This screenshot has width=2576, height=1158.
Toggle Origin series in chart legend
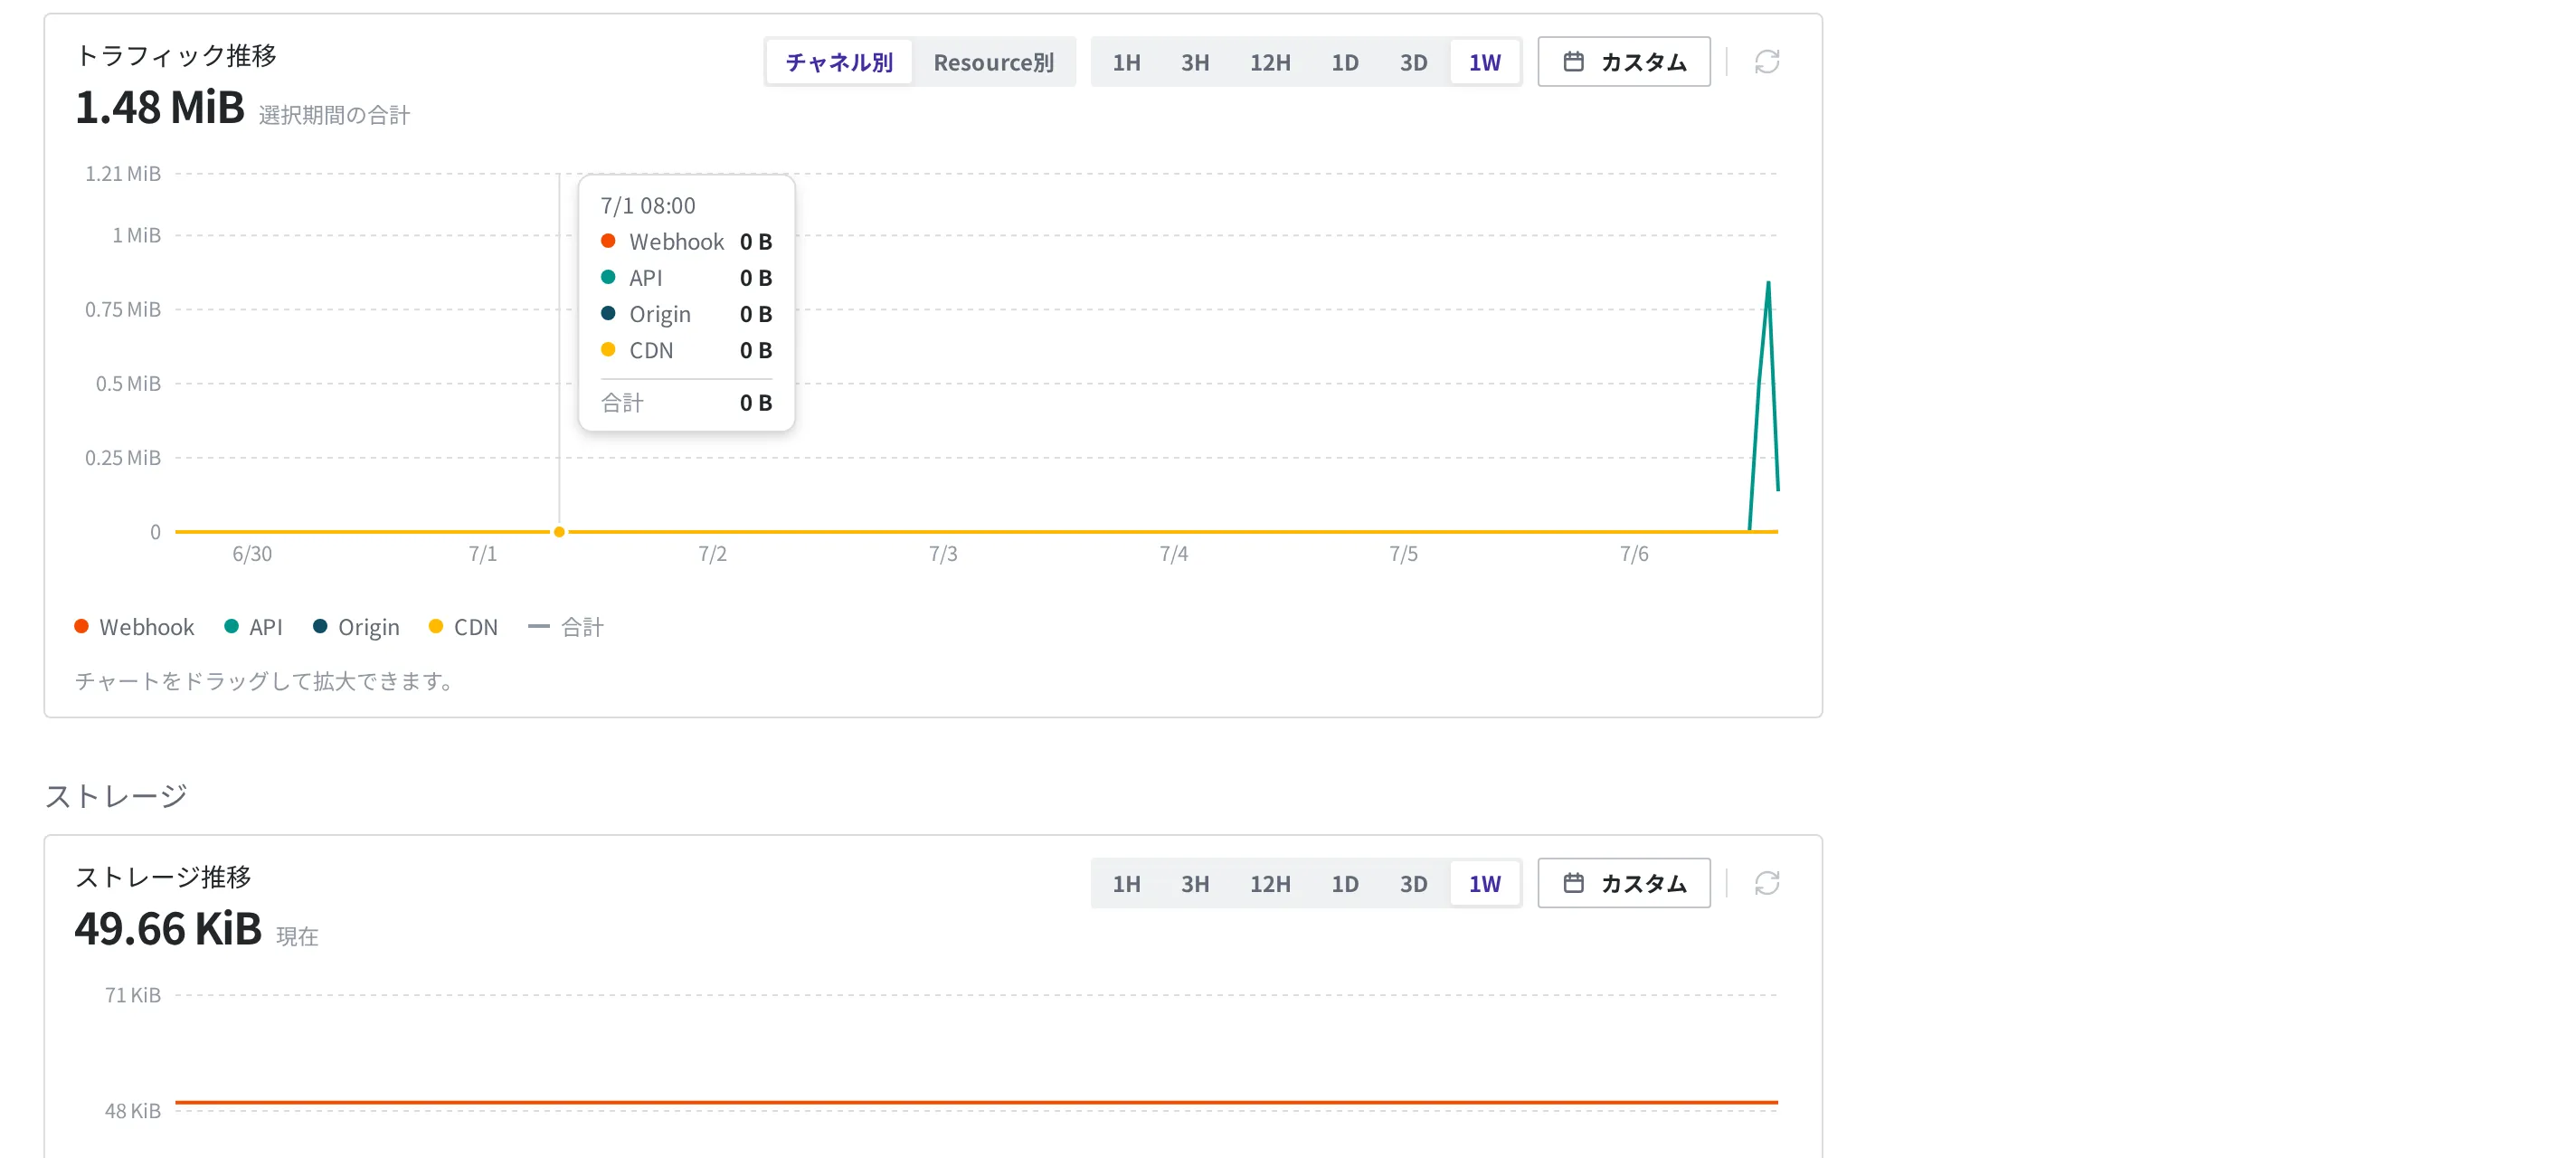tap(356, 627)
